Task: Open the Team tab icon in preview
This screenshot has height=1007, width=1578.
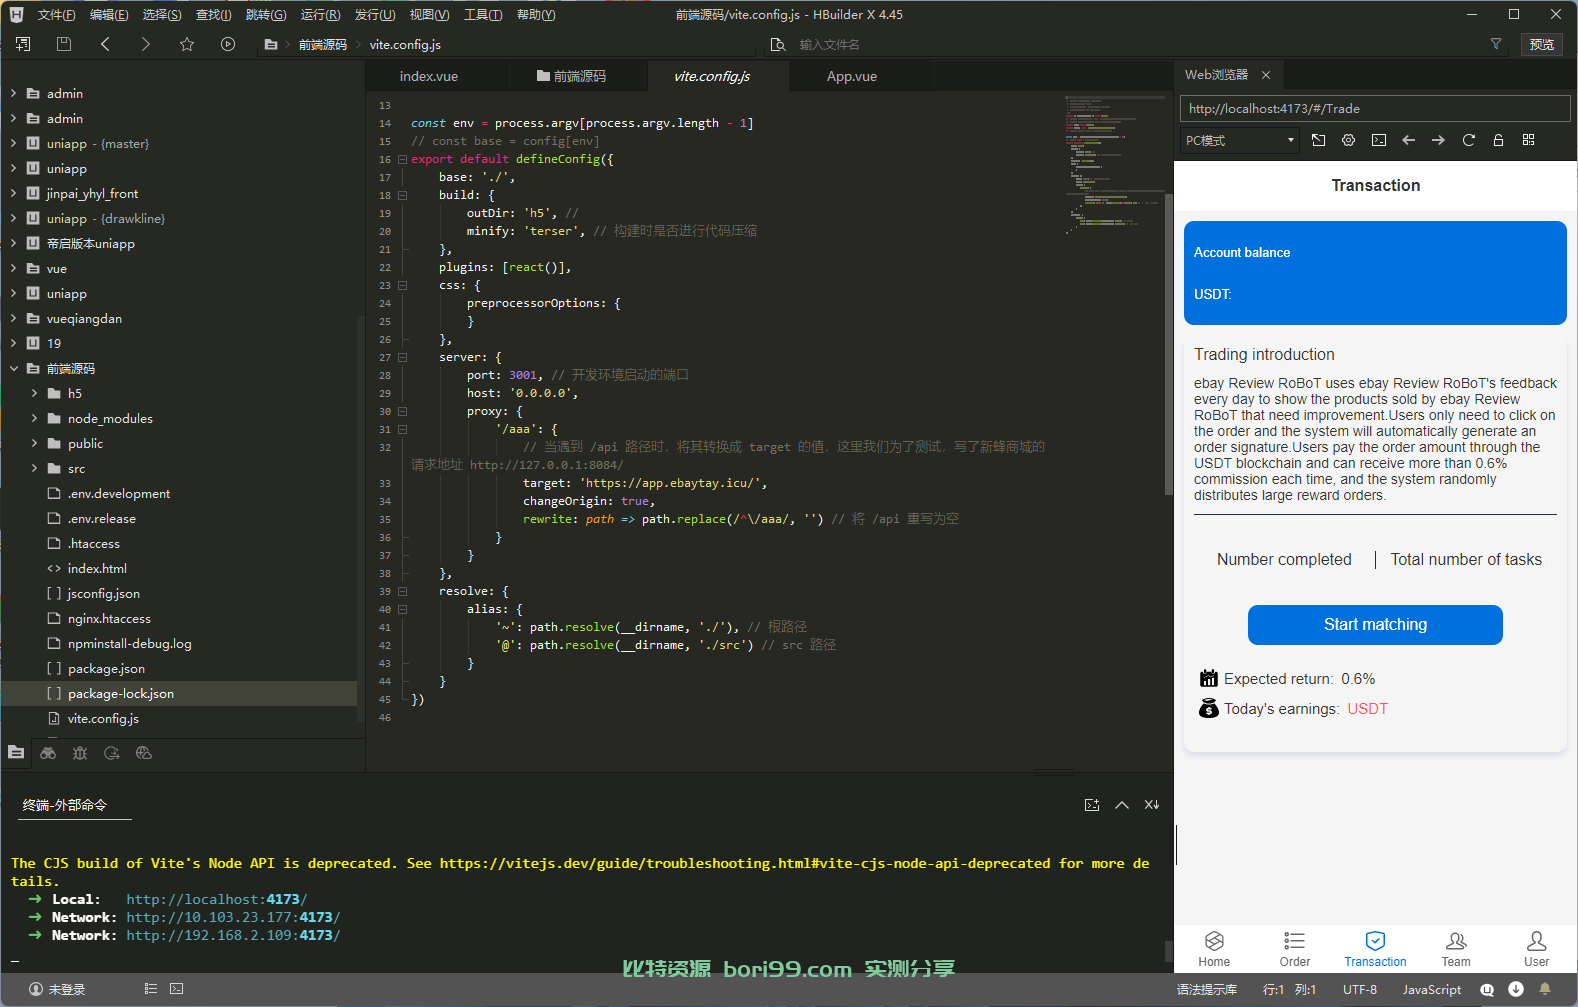Action: (1456, 941)
